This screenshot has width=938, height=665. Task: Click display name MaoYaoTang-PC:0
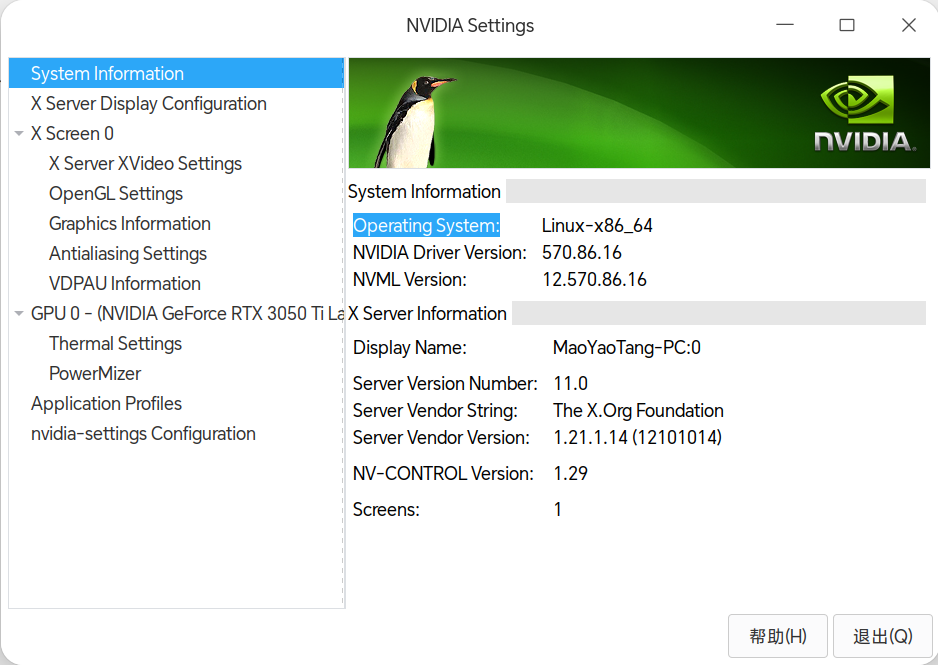click(x=627, y=347)
